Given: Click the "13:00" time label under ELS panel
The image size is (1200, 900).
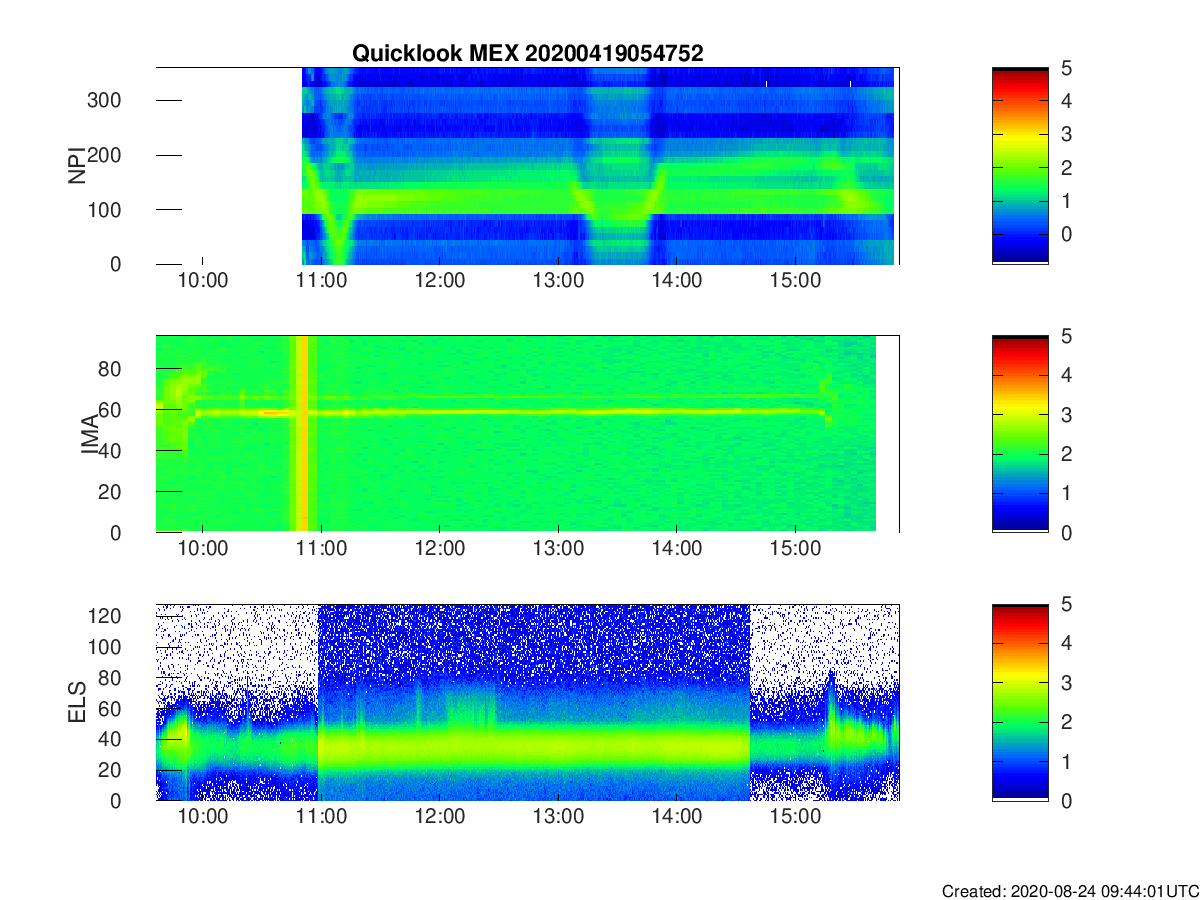Looking at the screenshot, I should [x=558, y=817].
